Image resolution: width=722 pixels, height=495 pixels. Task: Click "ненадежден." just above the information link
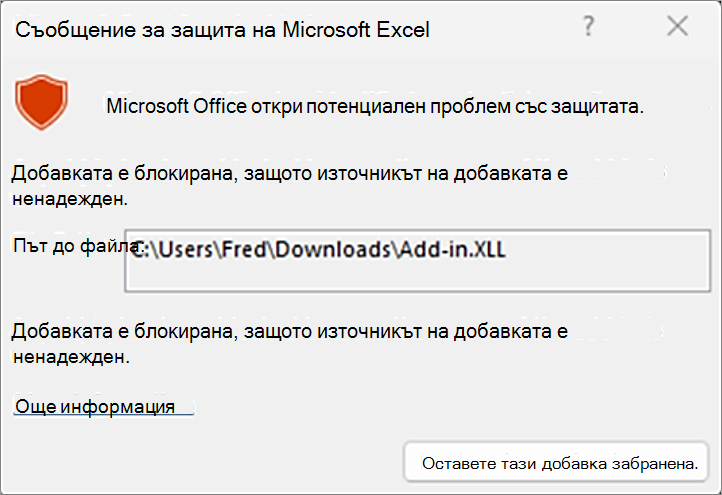tap(71, 356)
